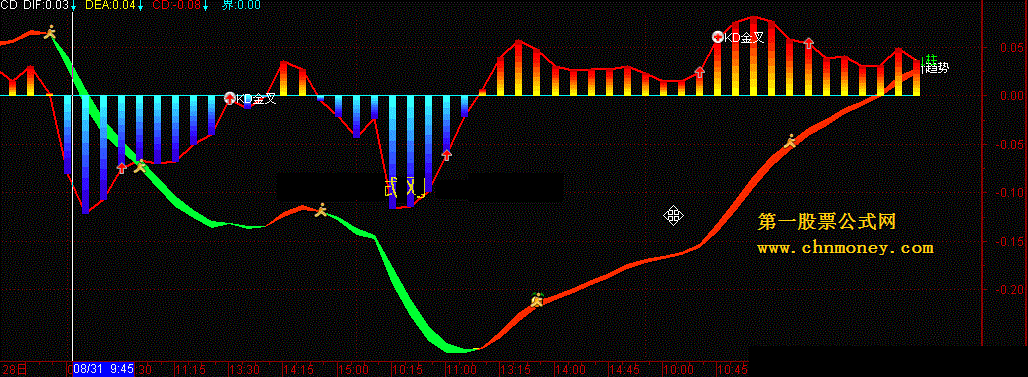Click the tallest red histogram bar near the peak
Screen dimensions: 1028x377
pos(753,56)
